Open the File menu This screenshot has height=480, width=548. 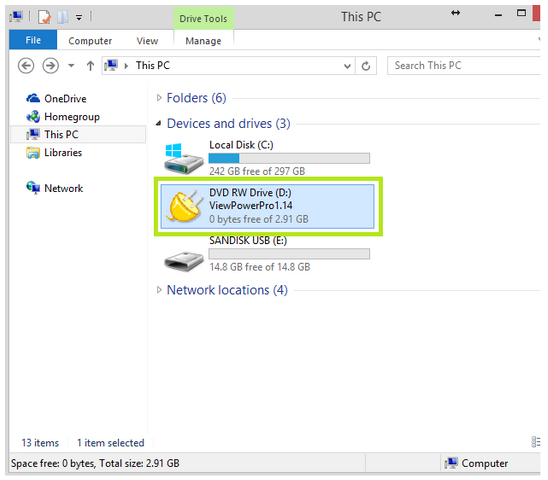33,40
